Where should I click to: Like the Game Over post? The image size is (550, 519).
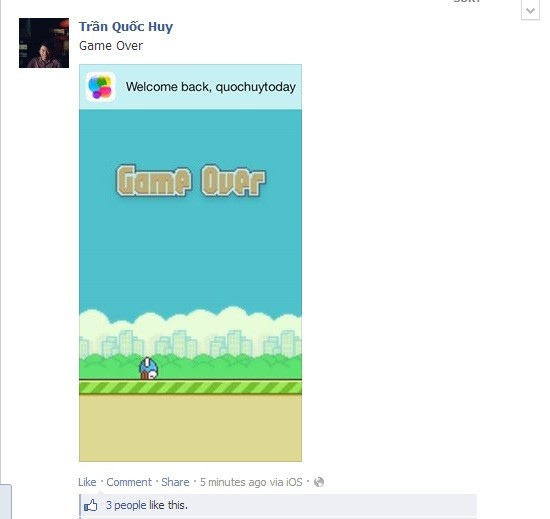pyautogui.click(x=87, y=482)
